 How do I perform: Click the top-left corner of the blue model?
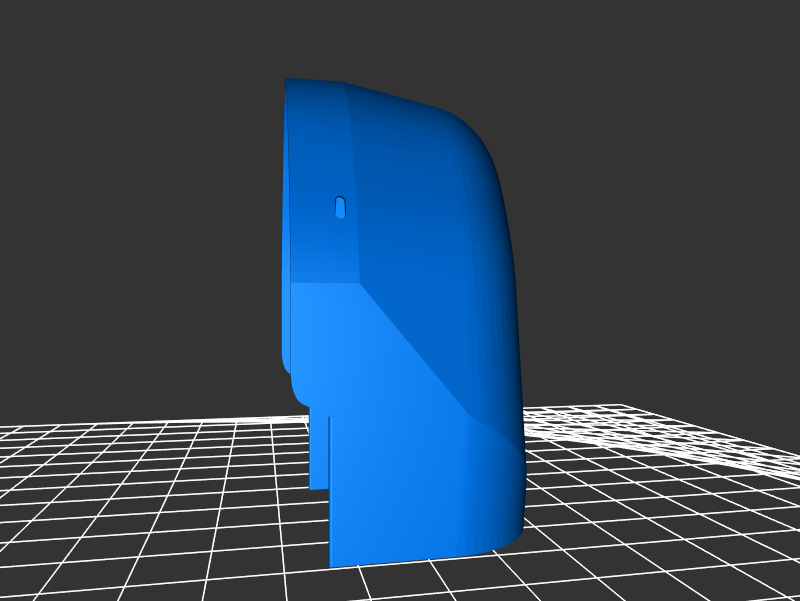pos(289,82)
